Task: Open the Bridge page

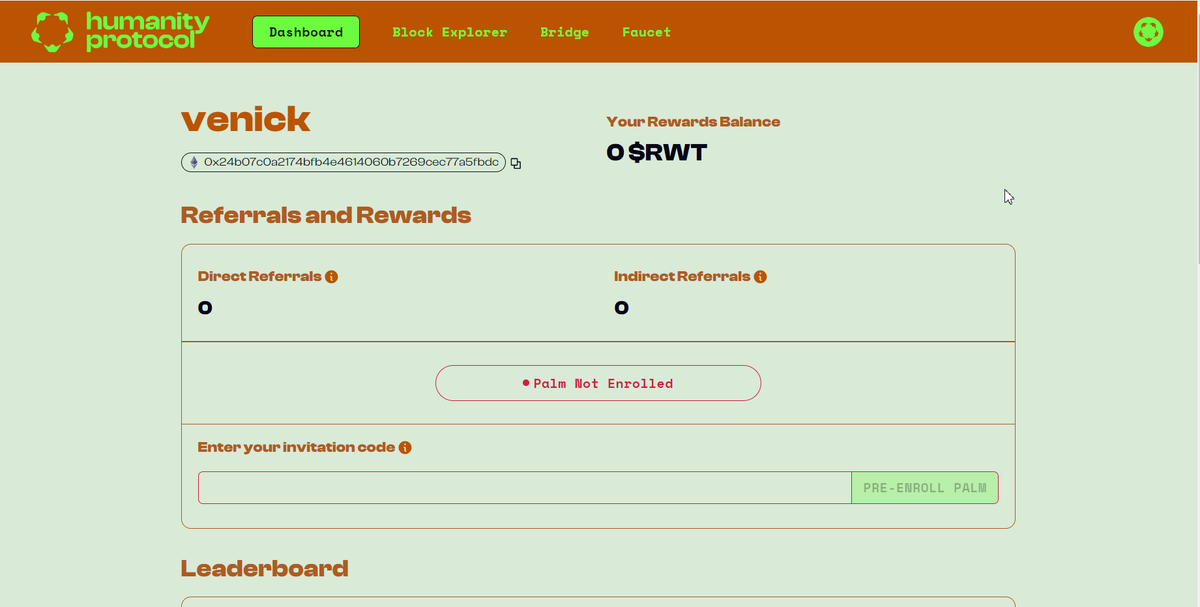Action: (565, 32)
